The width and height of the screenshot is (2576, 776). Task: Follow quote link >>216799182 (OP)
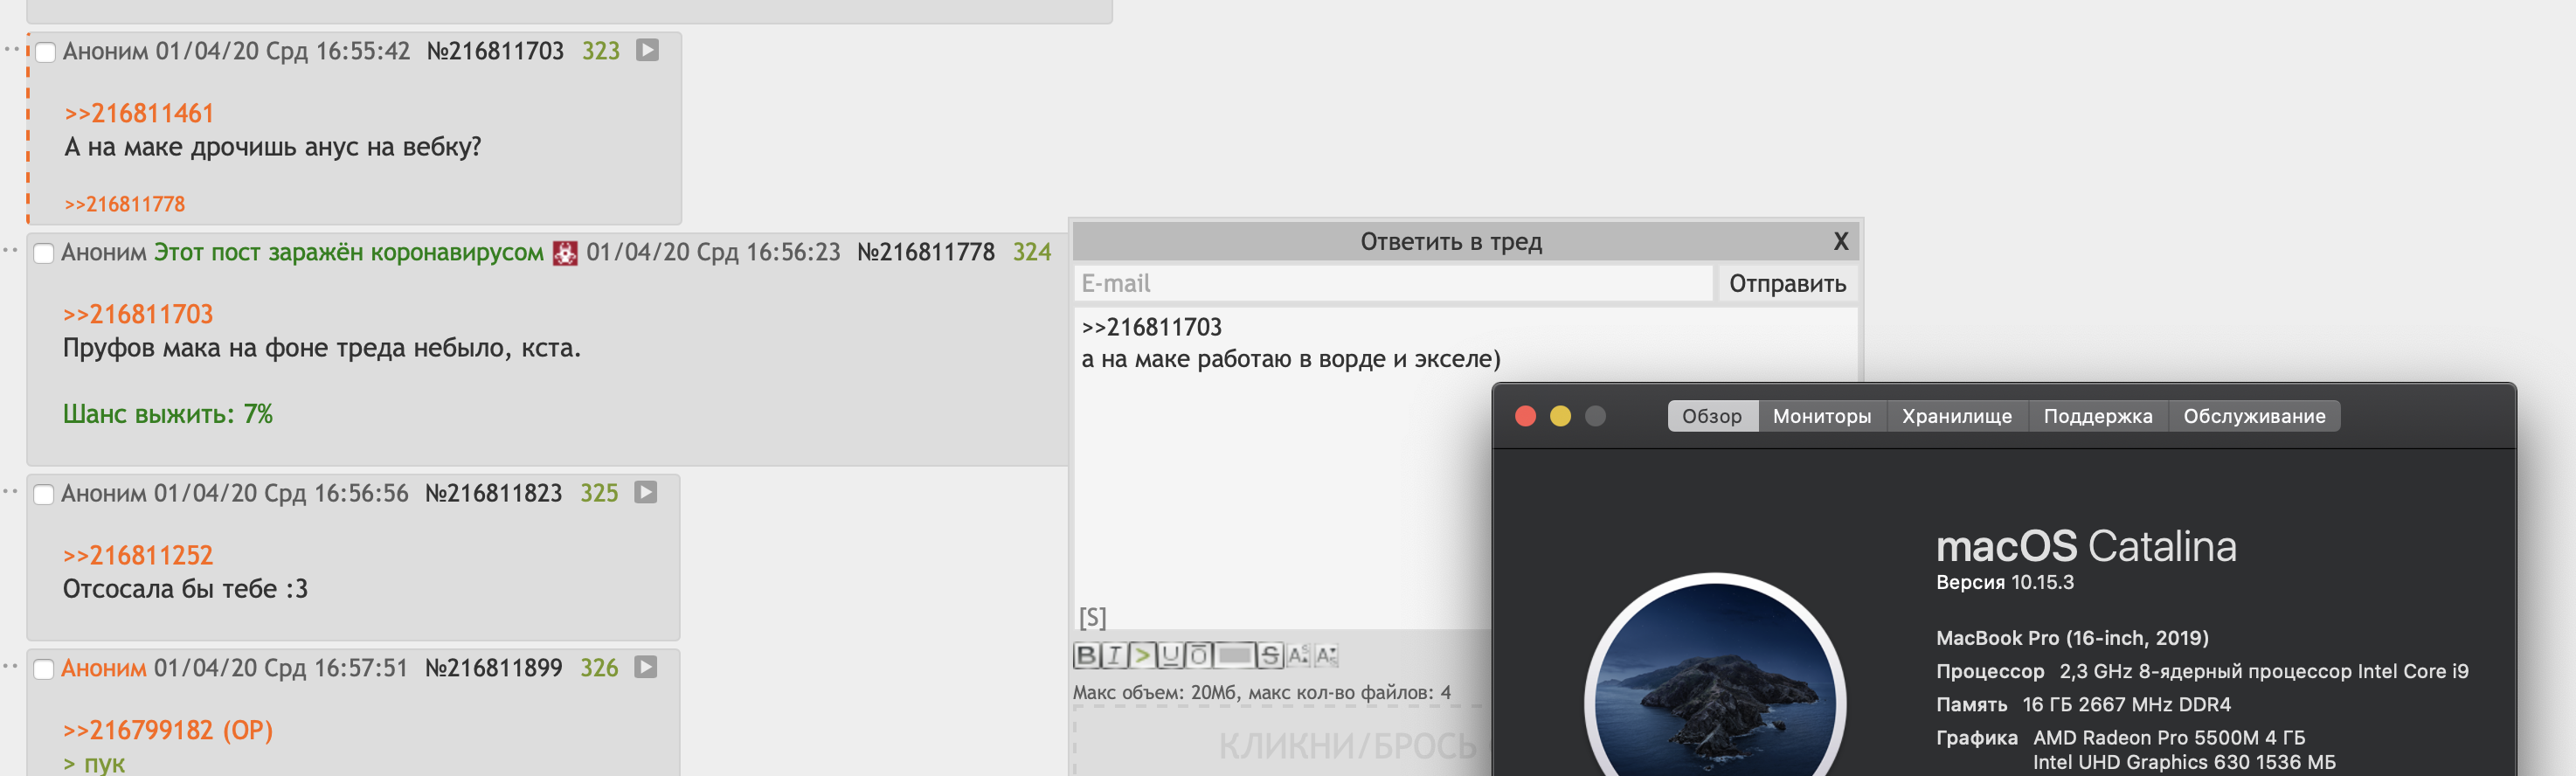(x=168, y=730)
